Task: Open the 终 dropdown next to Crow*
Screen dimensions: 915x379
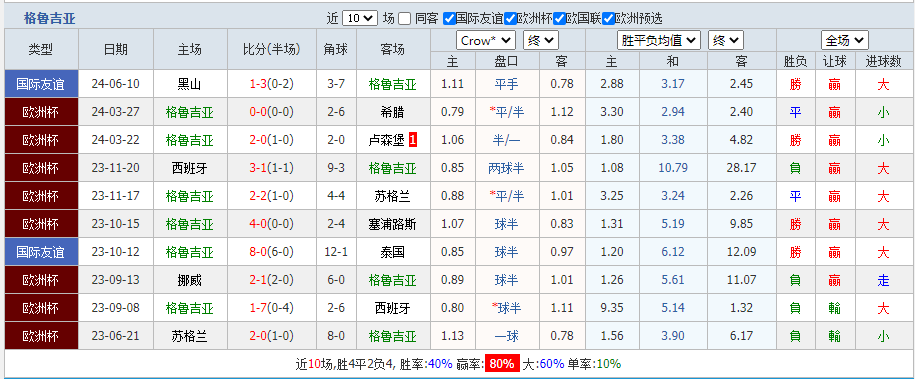Action: 541,40
